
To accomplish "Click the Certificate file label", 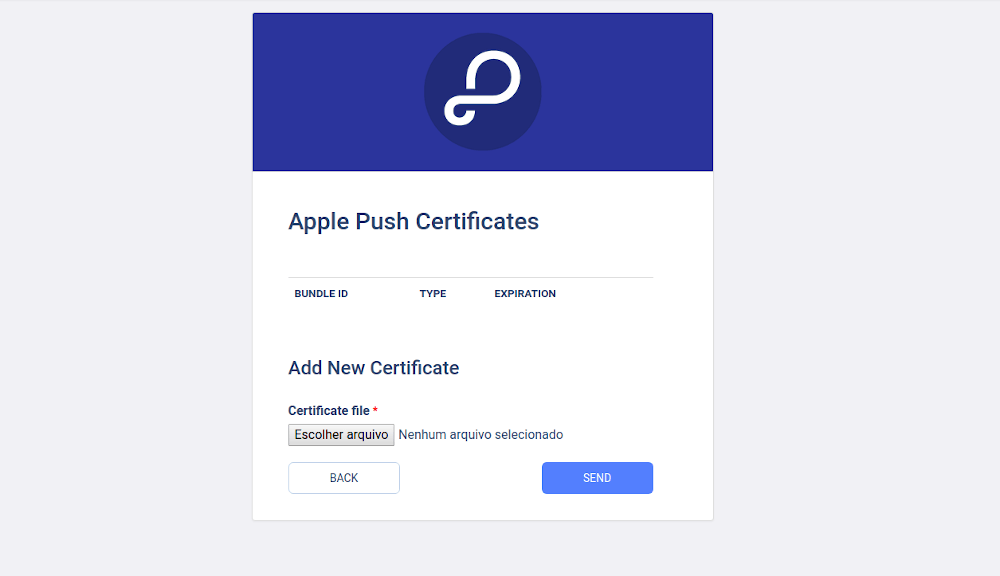I will 328,411.
